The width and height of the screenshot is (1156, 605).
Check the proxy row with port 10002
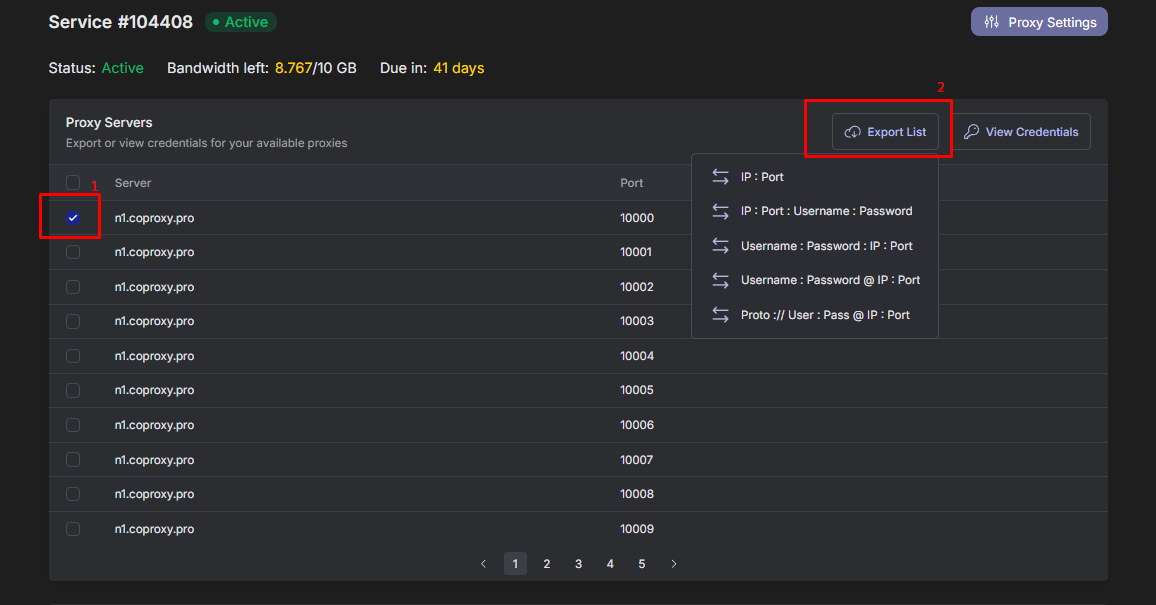click(73, 287)
